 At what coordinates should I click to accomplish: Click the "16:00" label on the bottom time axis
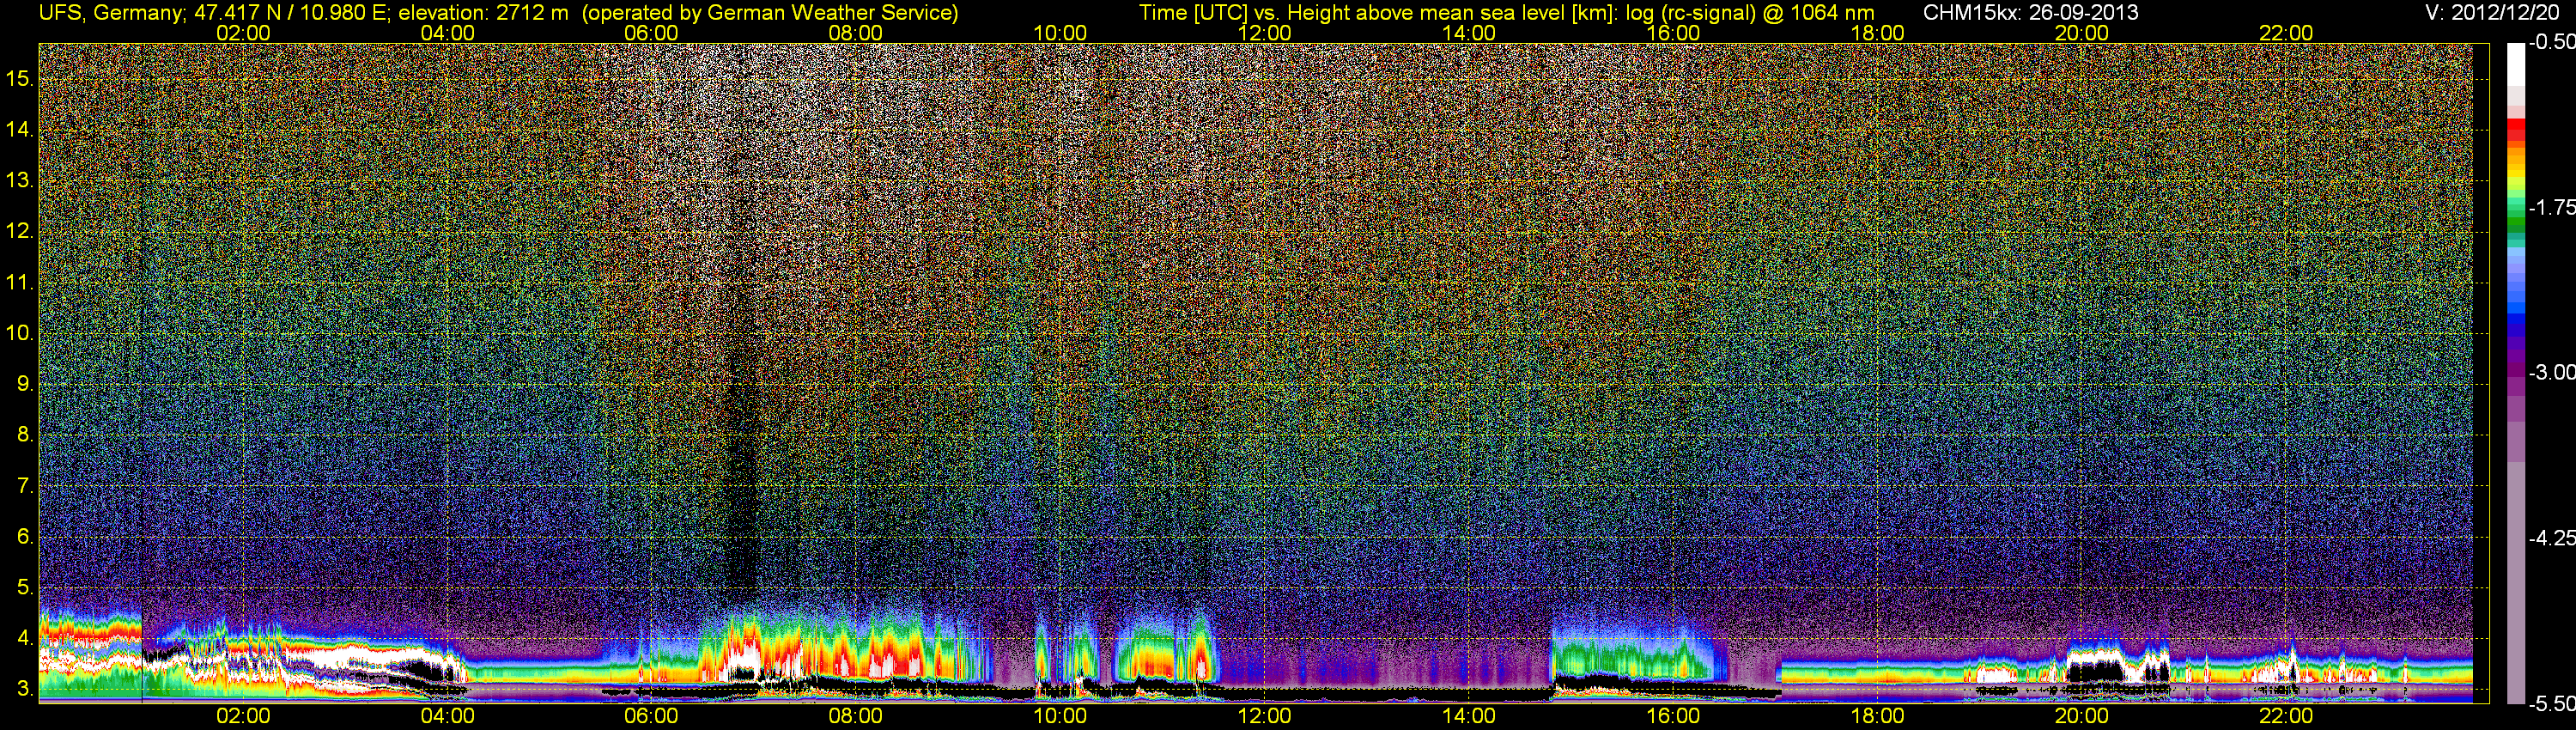pos(1673,716)
